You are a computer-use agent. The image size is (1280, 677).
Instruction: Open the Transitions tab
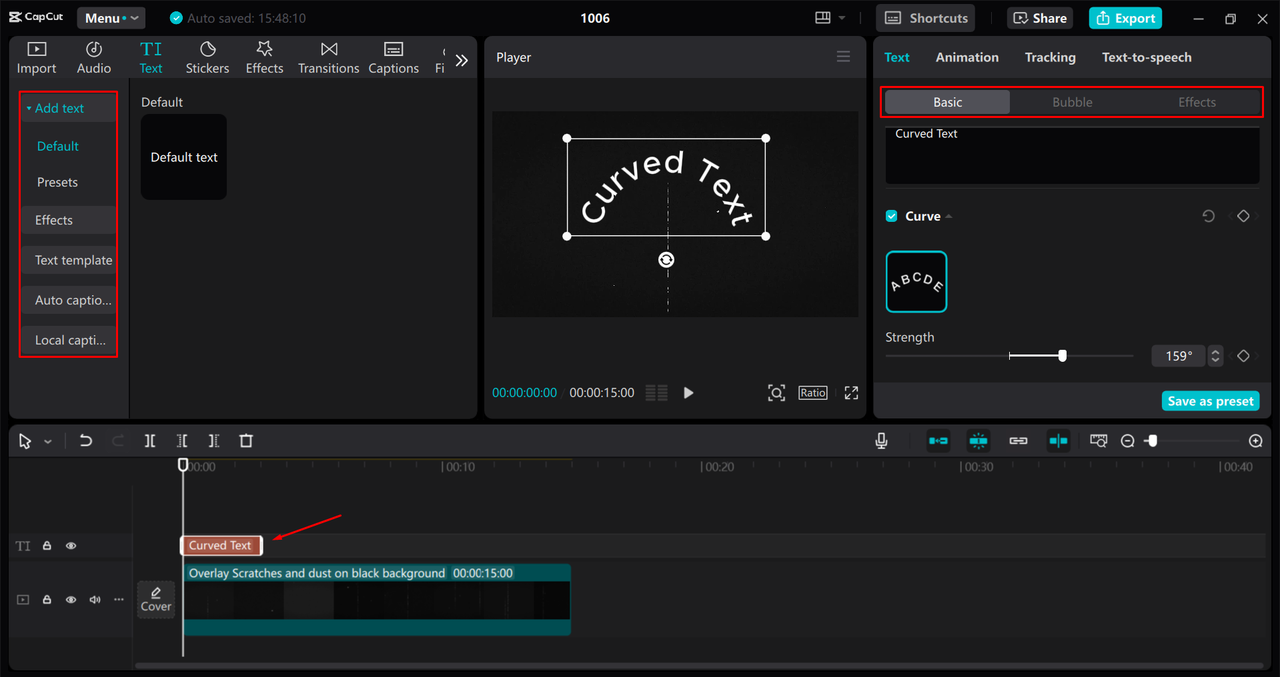[x=328, y=58]
